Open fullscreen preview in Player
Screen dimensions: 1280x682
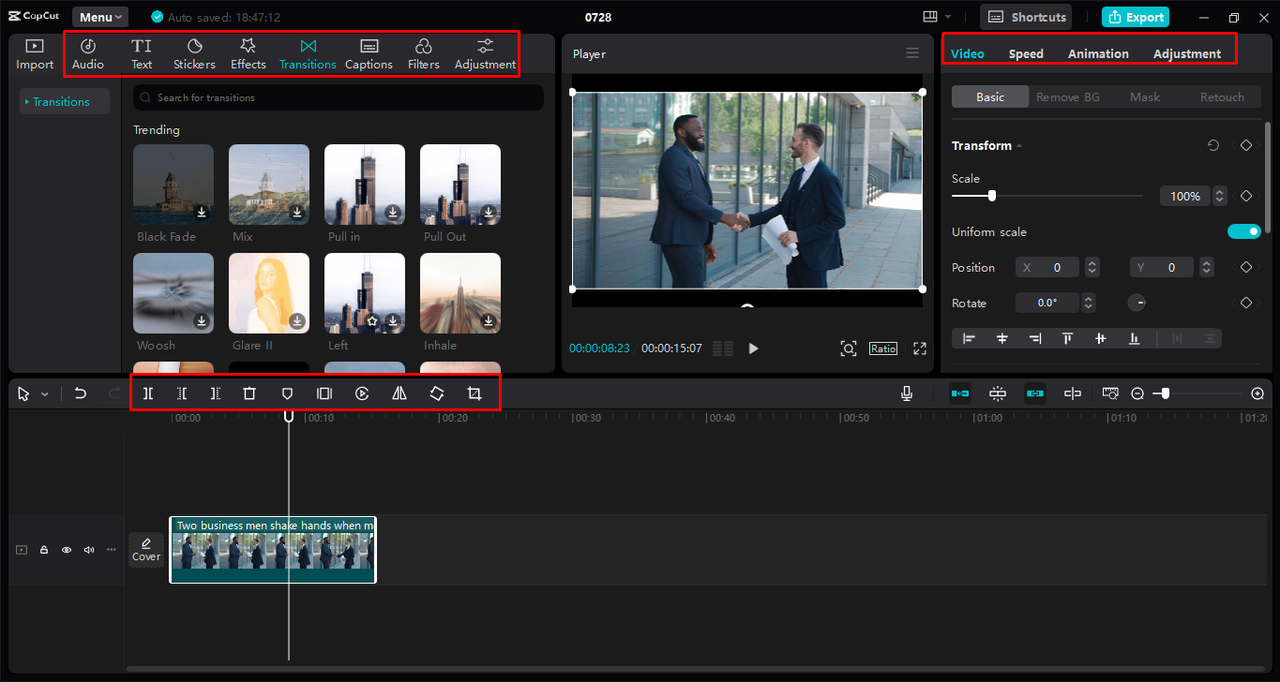920,348
